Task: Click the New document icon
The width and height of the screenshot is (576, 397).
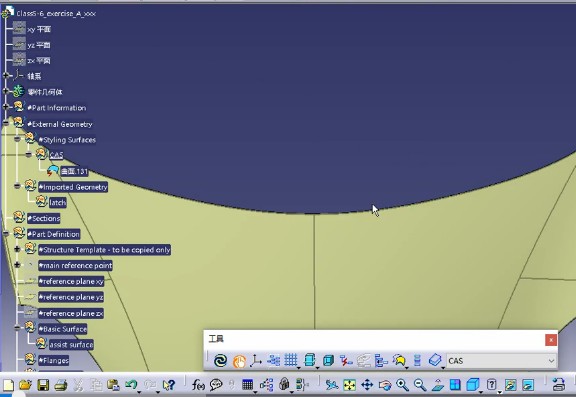Action: (x=8, y=385)
